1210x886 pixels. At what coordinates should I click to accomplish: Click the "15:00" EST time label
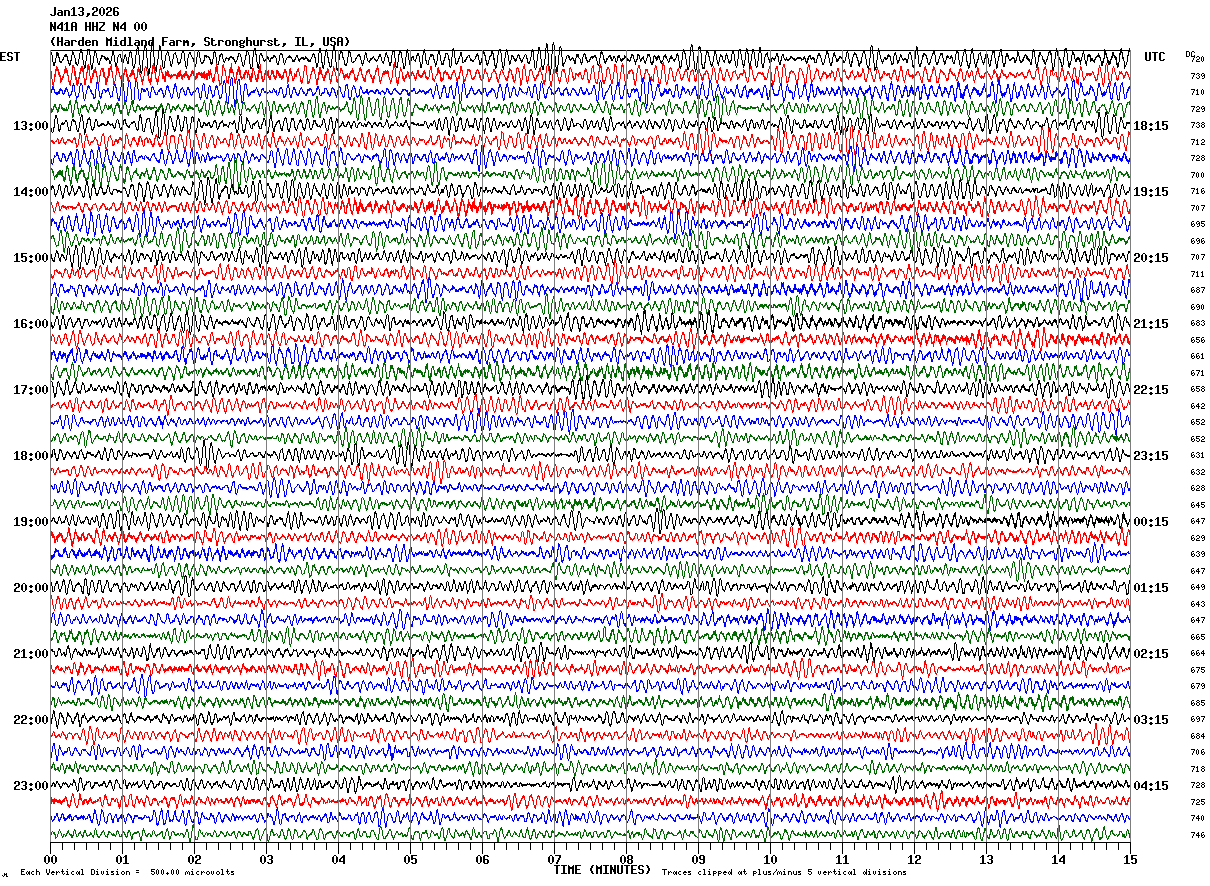(30, 258)
